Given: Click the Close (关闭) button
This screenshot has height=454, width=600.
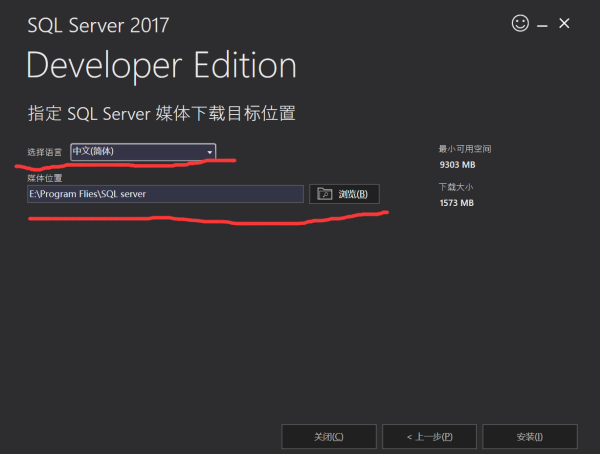Looking at the screenshot, I should (329, 436).
